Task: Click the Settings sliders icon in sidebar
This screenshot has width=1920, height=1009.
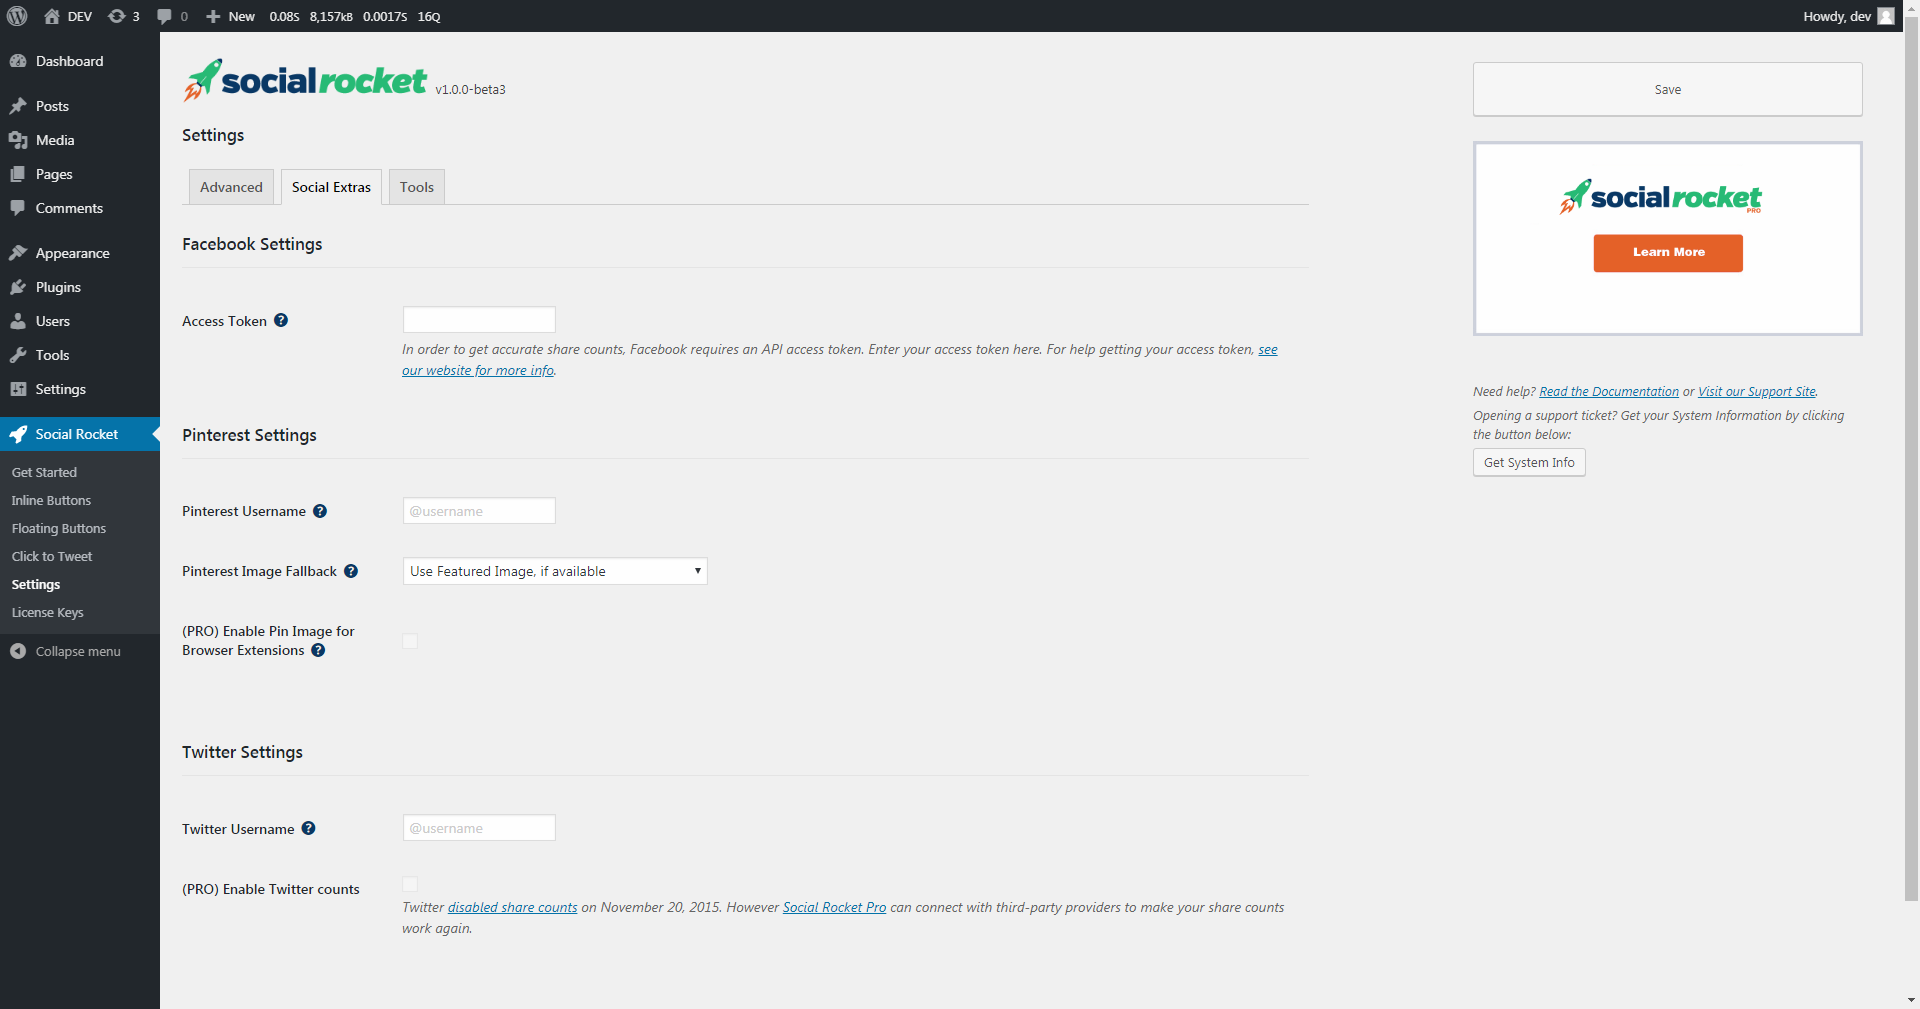Action: point(18,389)
